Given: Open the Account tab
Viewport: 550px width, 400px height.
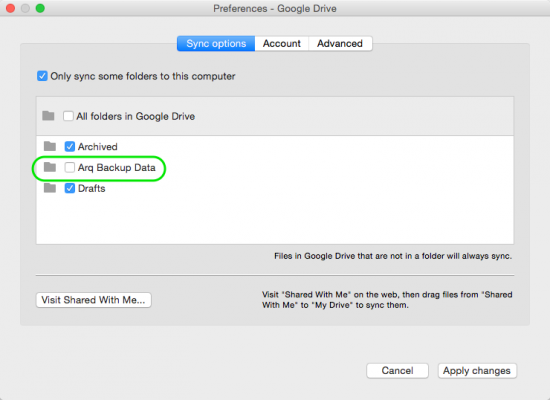Looking at the screenshot, I should pyautogui.click(x=282, y=44).
